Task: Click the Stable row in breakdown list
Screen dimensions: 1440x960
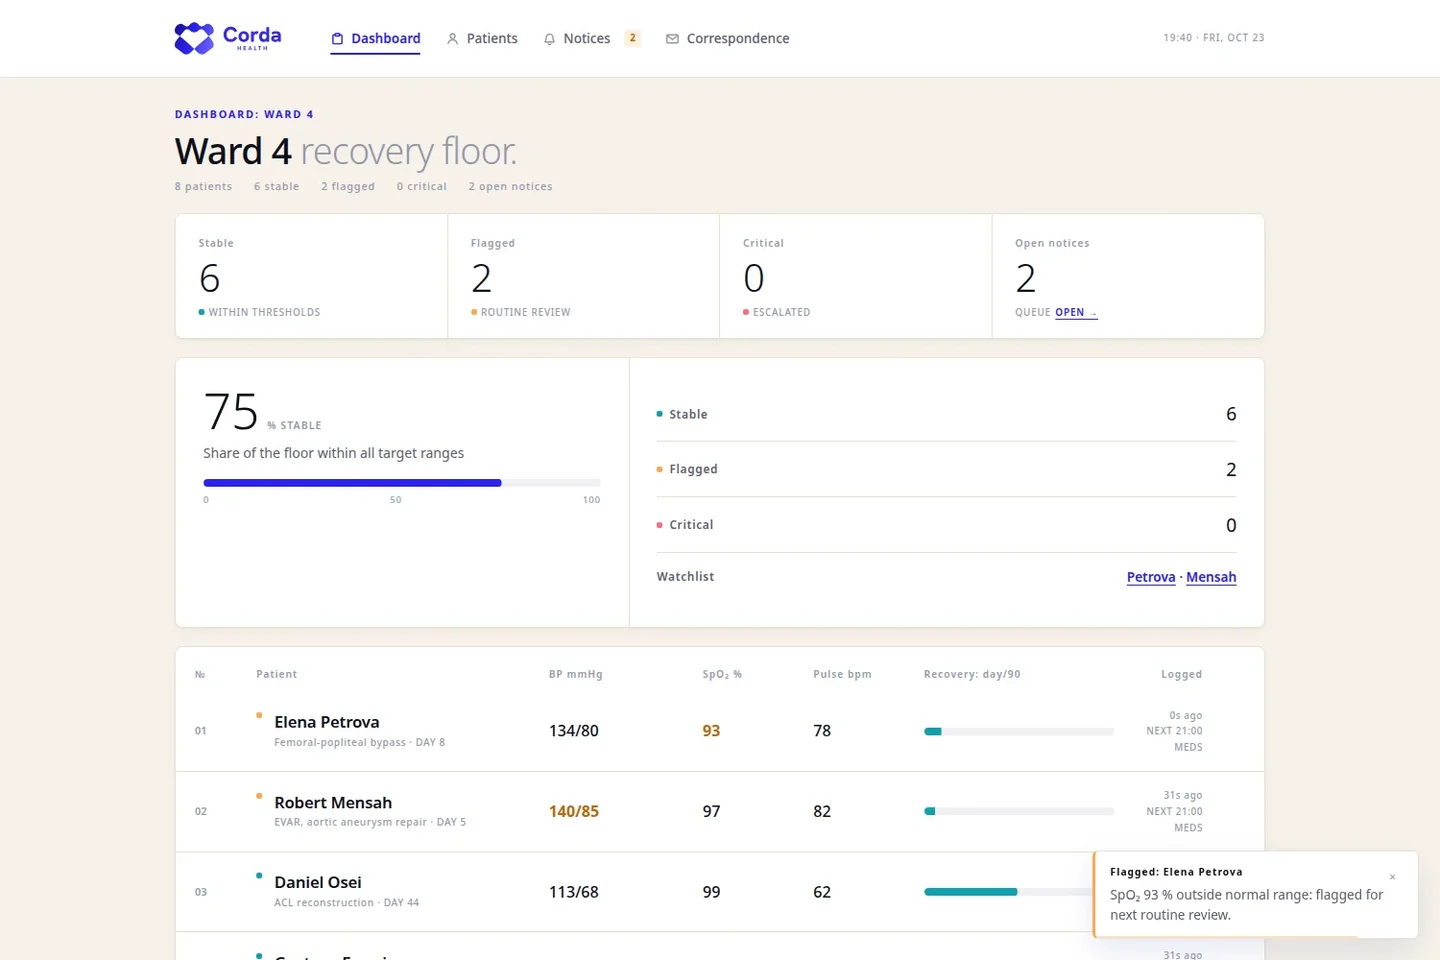Action: (x=946, y=414)
